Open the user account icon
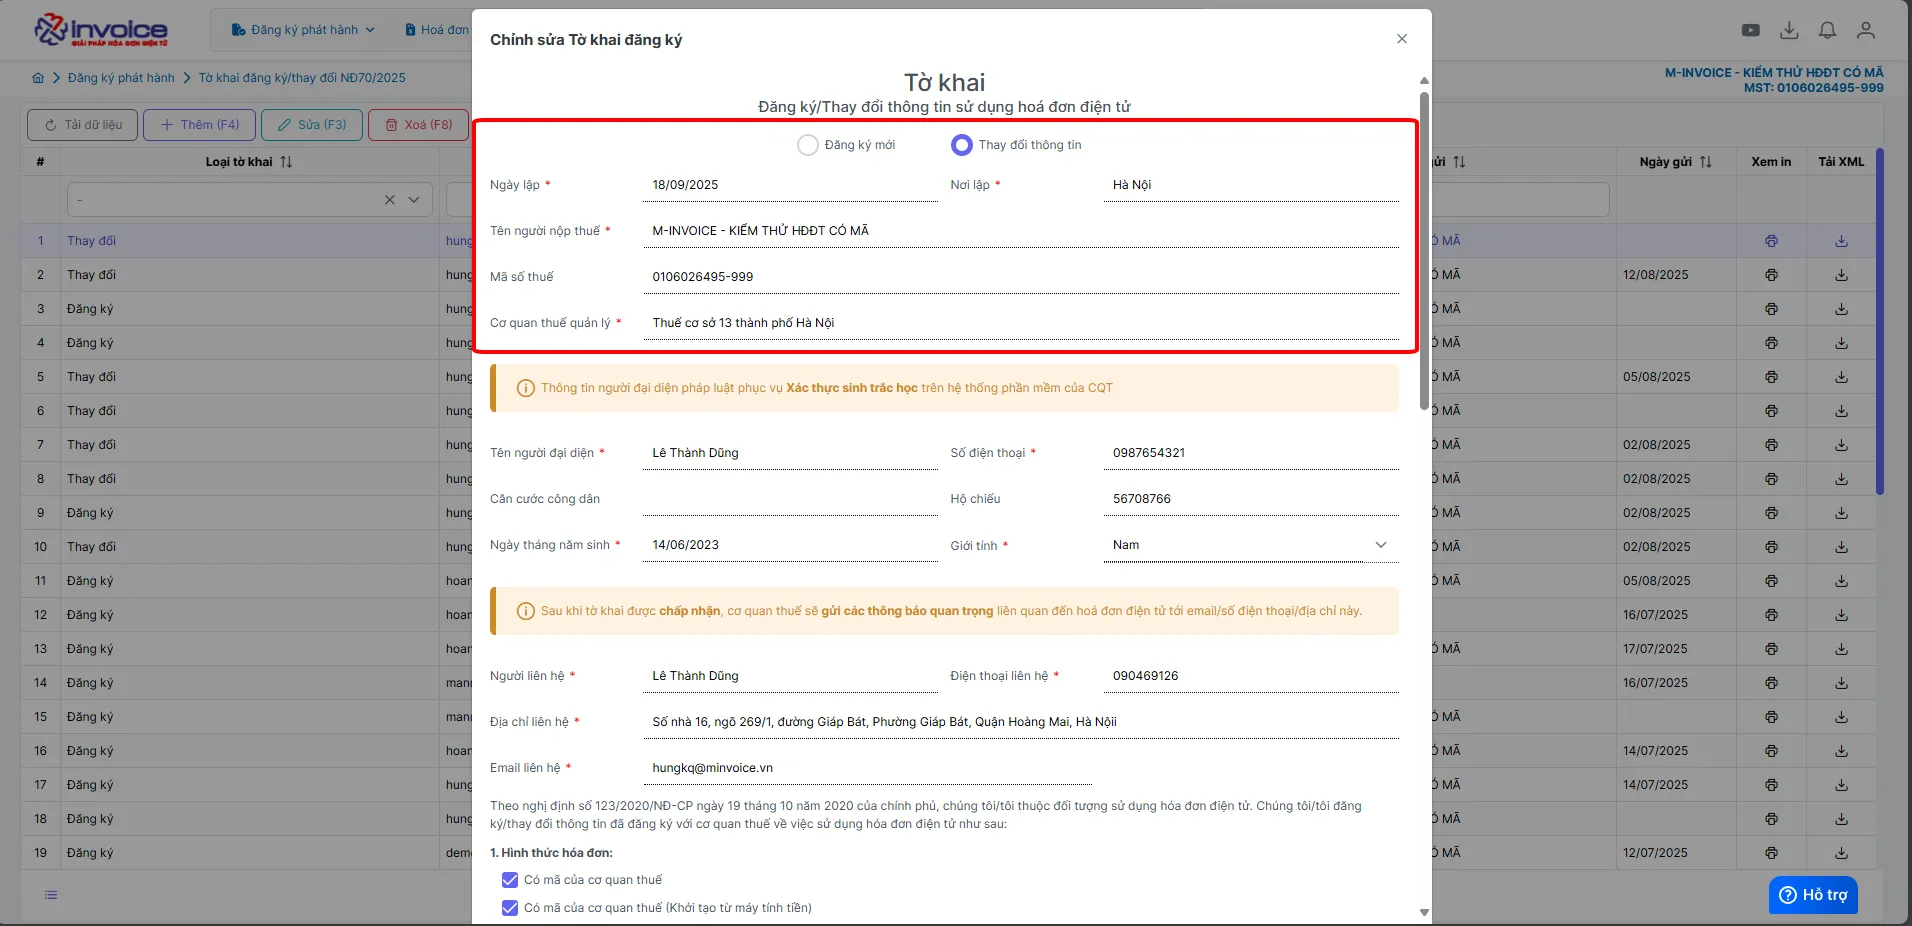 pyautogui.click(x=1866, y=30)
